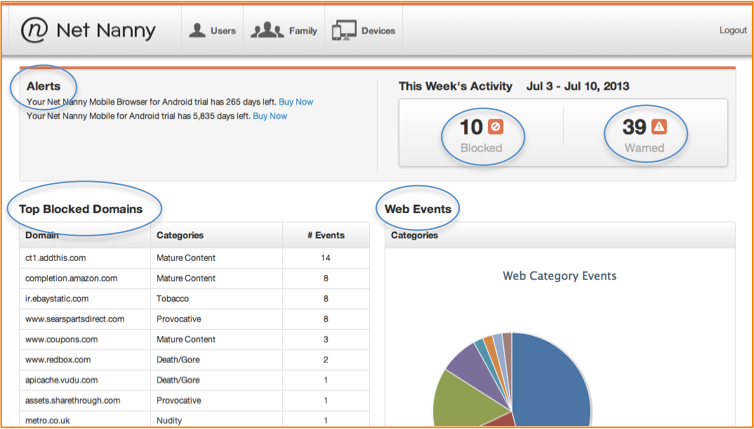Click events count 3 for www.coupons.com
The image size is (754, 429).
click(326, 339)
